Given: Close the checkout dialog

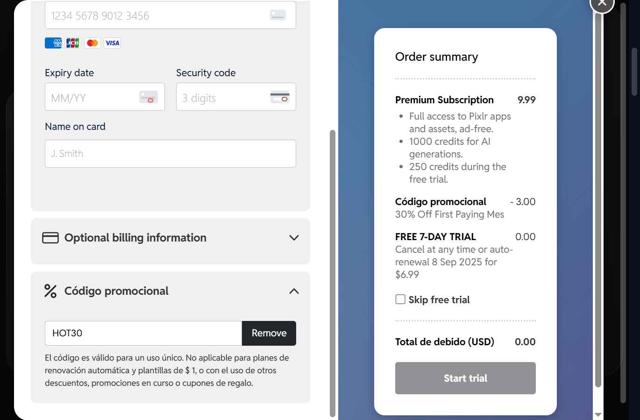Looking at the screenshot, I should tap(602, 3).
